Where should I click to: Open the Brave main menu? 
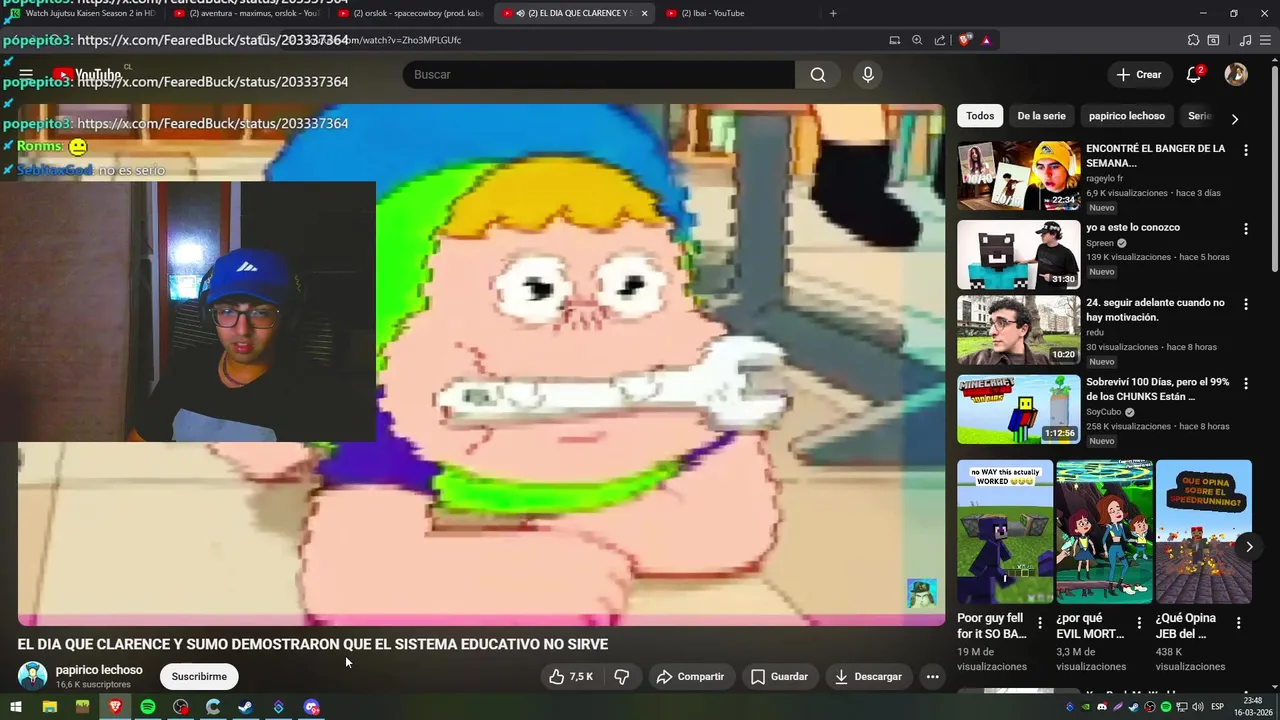point(1267,40)
